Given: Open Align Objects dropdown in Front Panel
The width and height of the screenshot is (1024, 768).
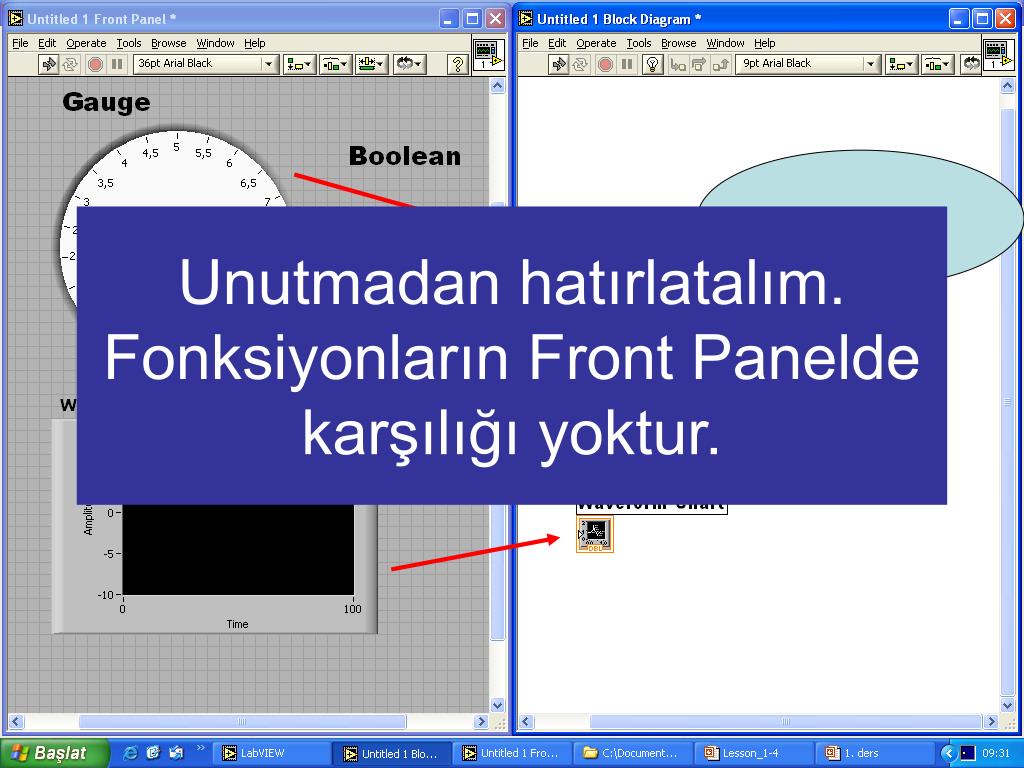Looking at the screenshot, I should click(x=299, y=64).
